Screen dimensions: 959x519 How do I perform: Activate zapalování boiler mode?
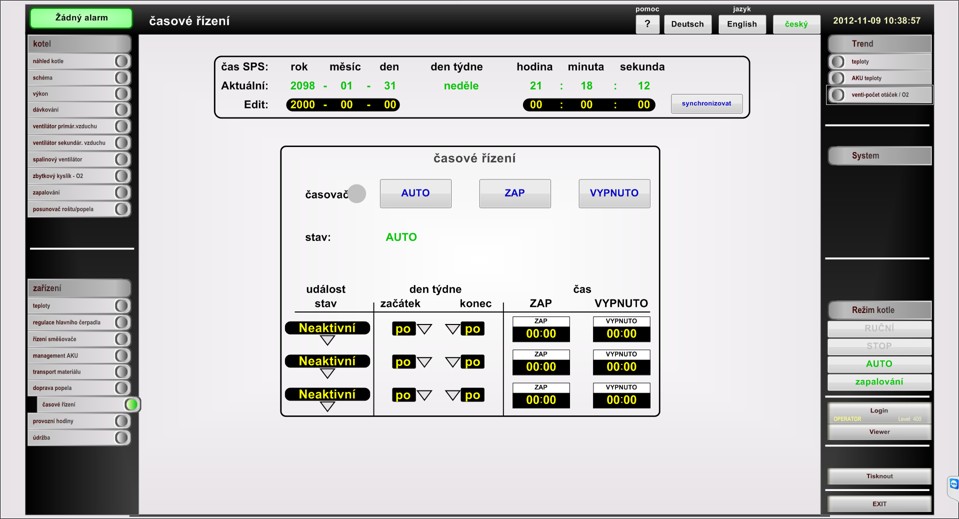click(x=879, y=381)
